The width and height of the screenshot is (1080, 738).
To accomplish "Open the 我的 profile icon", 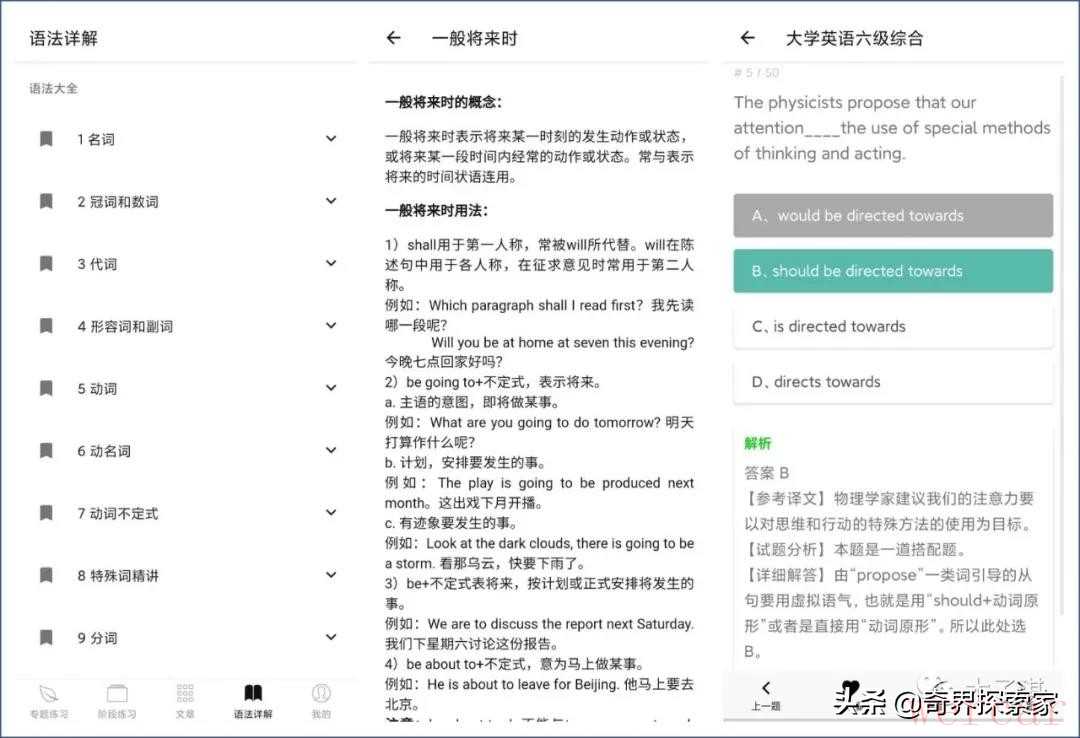I will pyautogui.click(x=321, y=693).
